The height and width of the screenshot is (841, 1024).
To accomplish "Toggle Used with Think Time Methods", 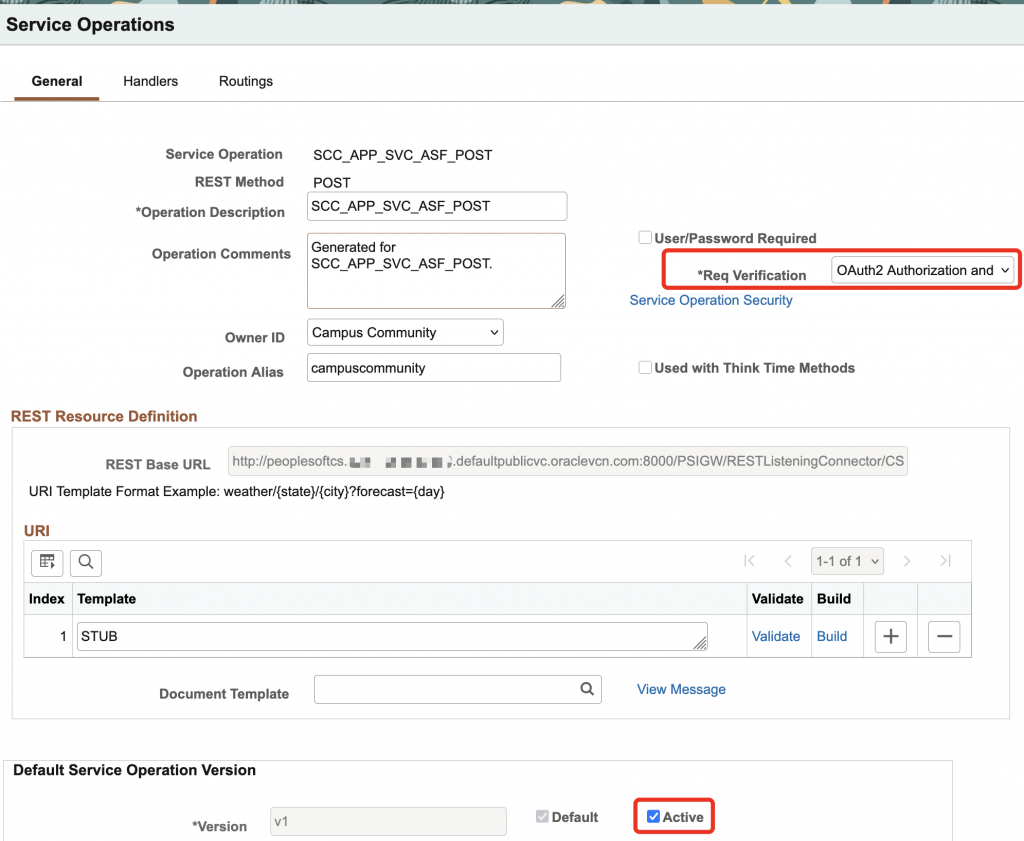I will (x=645, y=368).
